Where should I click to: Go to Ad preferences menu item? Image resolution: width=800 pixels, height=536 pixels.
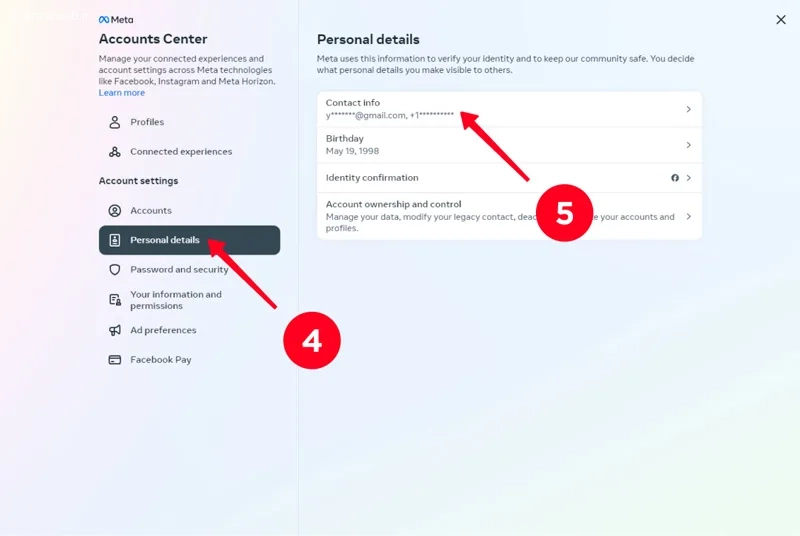pyautogui.click(x=163, y=330)
